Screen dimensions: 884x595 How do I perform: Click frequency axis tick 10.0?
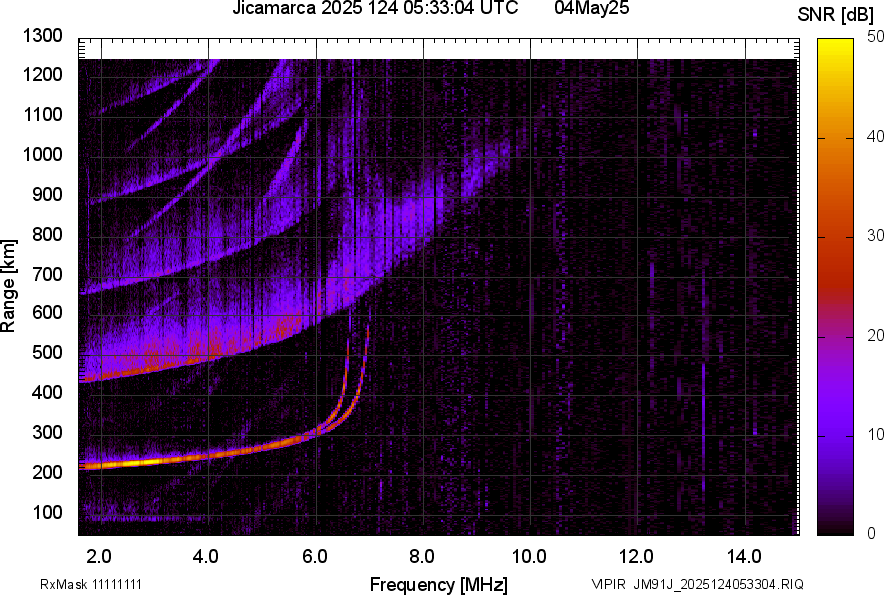coord(529,557)
